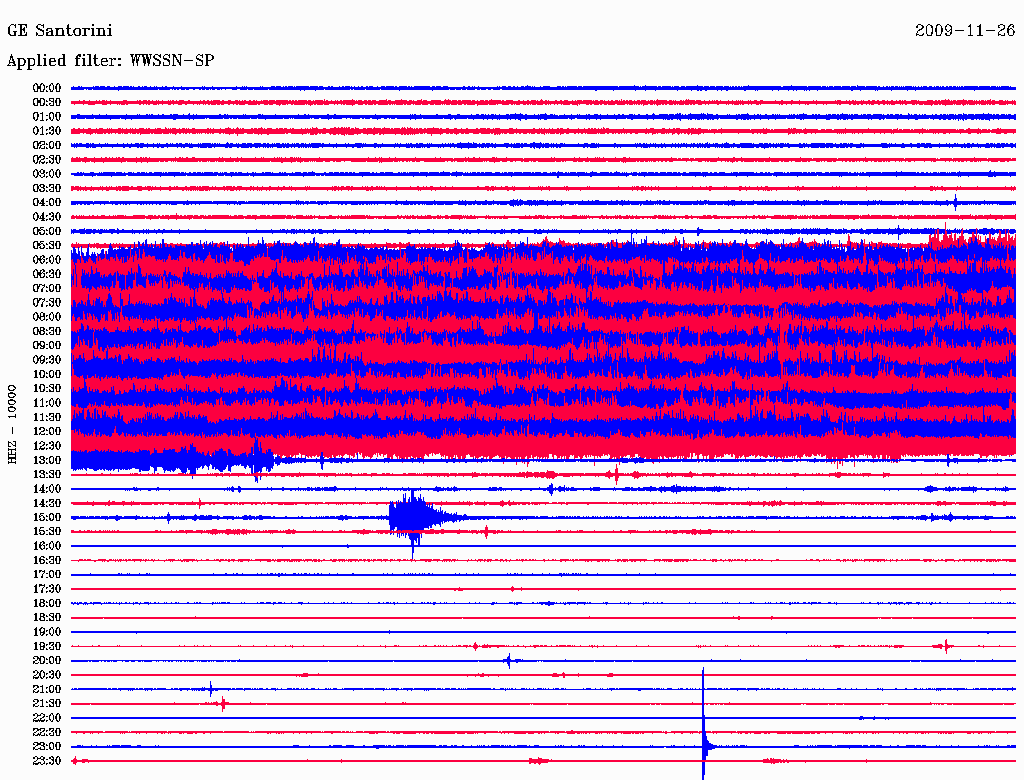Select the 08:00 time label
Screen dimensions: 1024x780
pos(47,317)
